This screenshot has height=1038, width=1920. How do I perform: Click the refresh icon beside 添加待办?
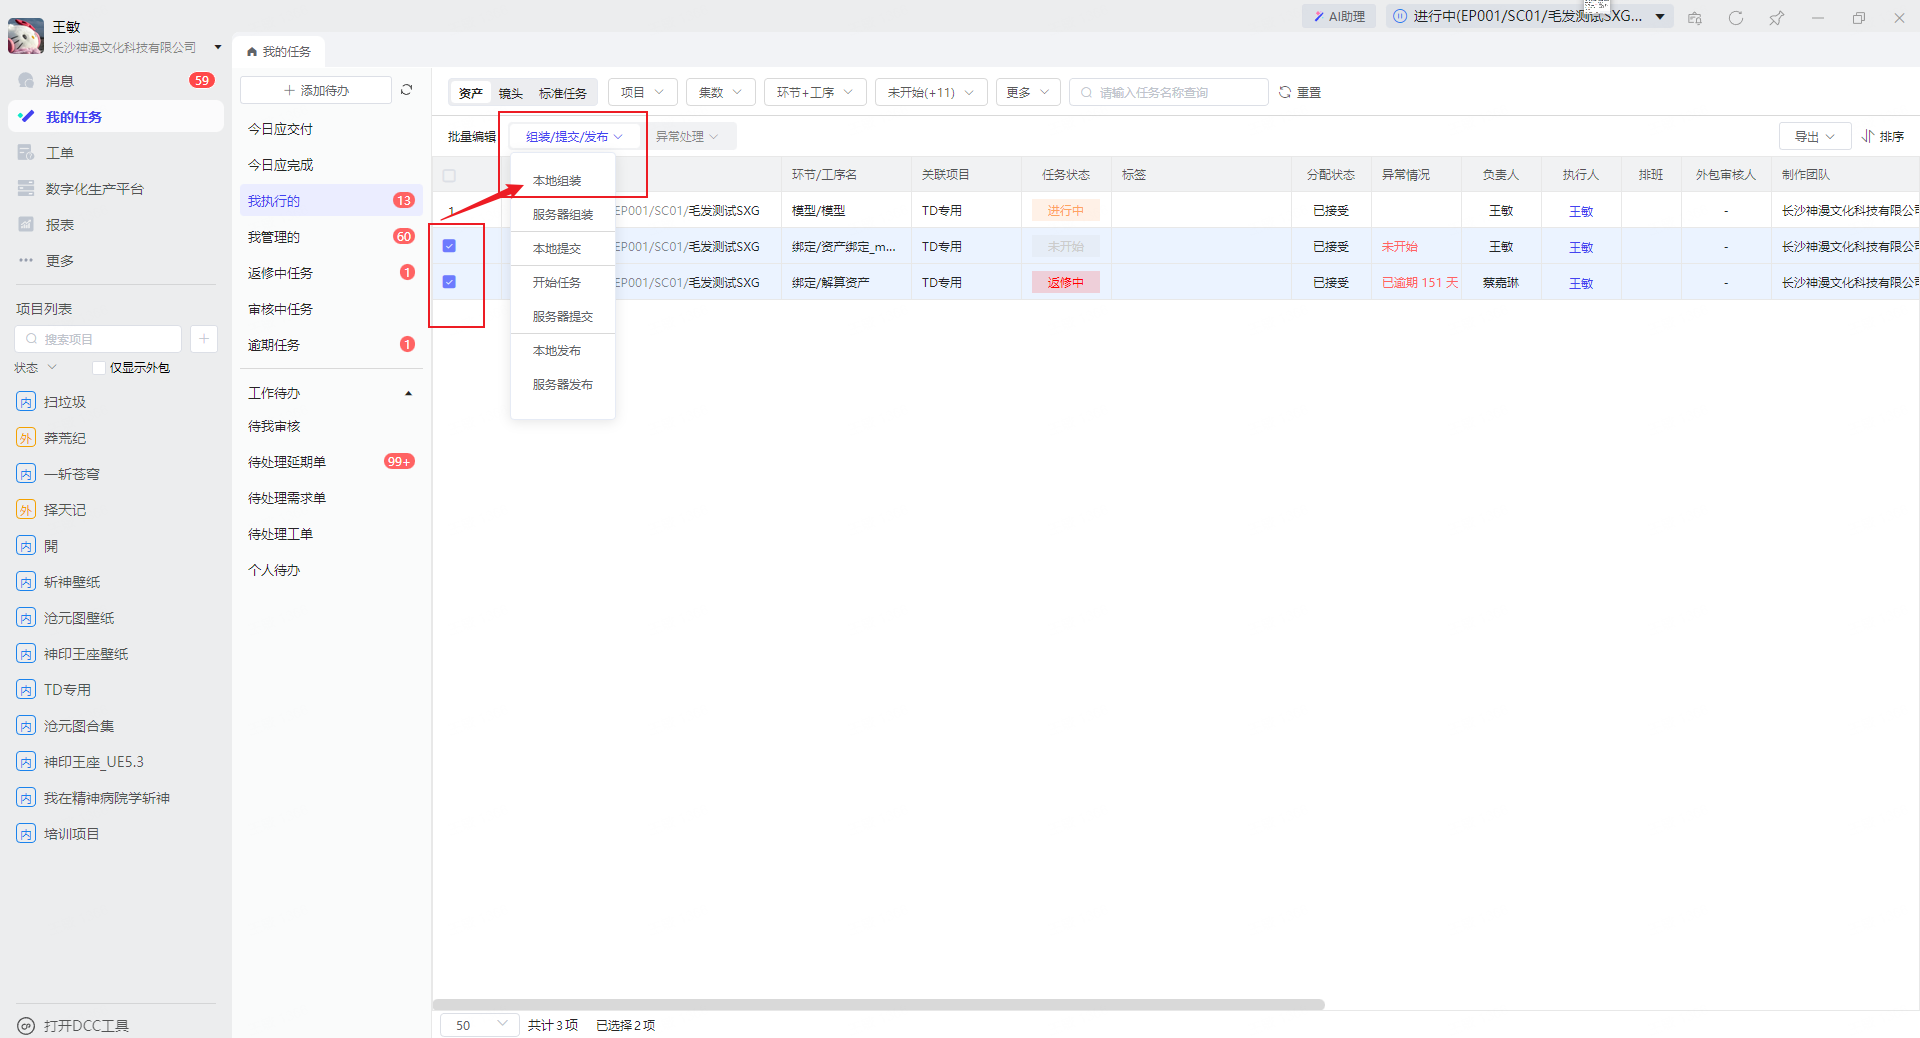pyautogui.click(x=406, y=90)
